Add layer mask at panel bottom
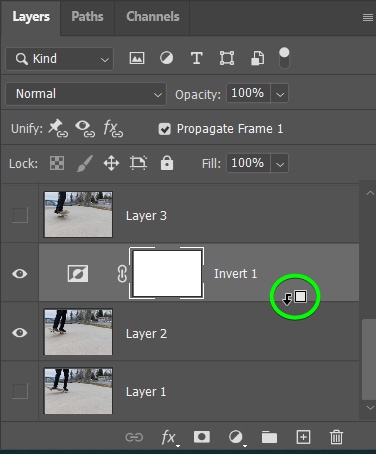The height and width of the screenshot is (454, 376). [x=202, y=437]
